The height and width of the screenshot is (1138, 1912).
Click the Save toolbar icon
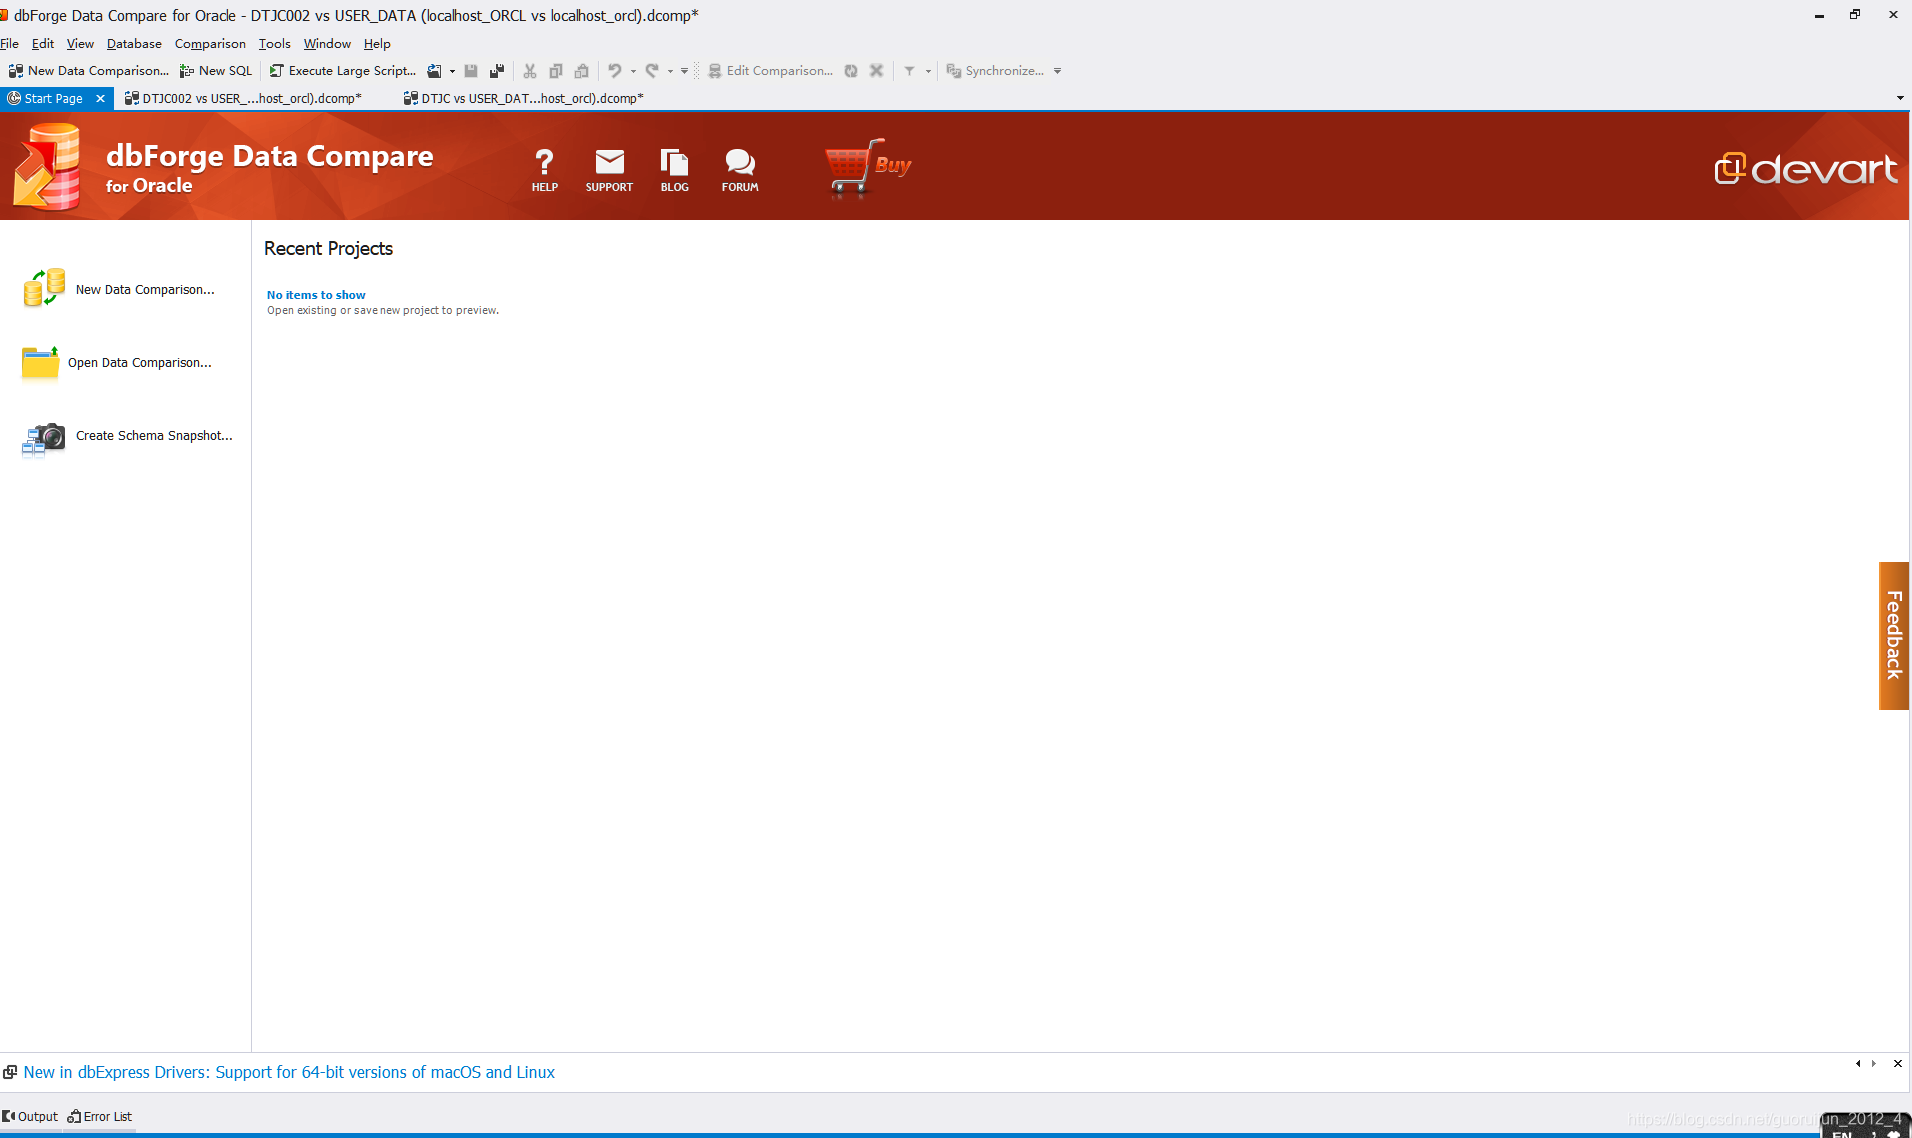pyautogui.click(x=471, y=71)
